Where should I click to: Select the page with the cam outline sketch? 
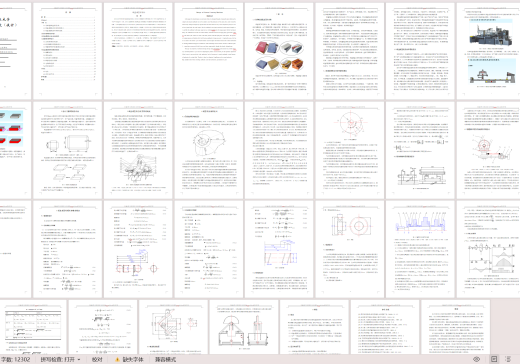click(x=209, y=150)
